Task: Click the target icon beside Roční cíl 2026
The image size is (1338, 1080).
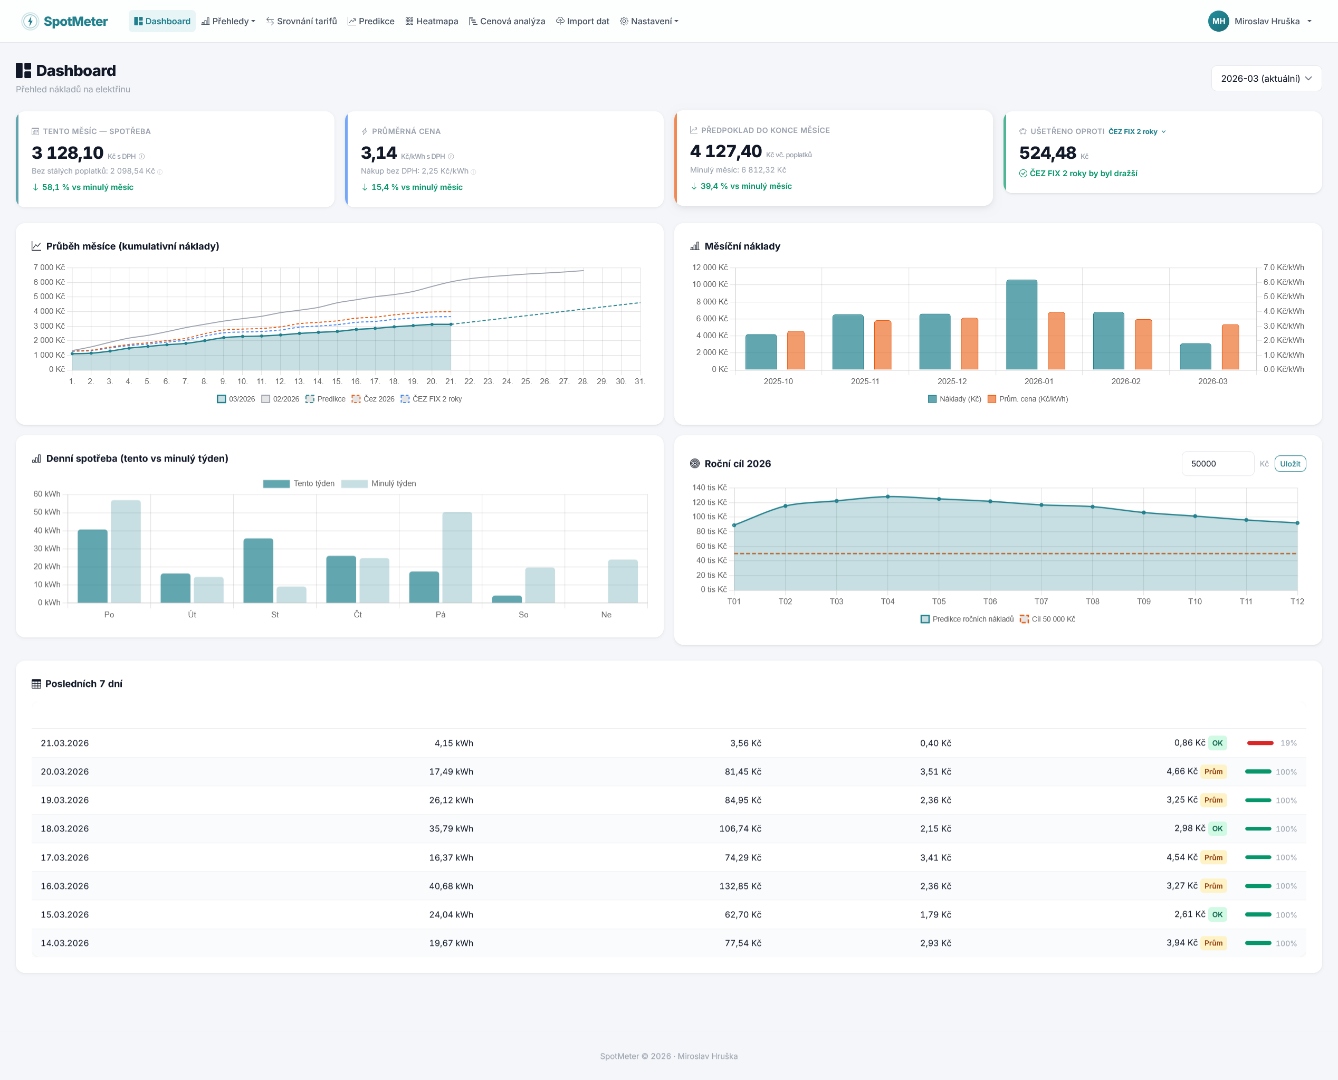Action: [695, 463]
